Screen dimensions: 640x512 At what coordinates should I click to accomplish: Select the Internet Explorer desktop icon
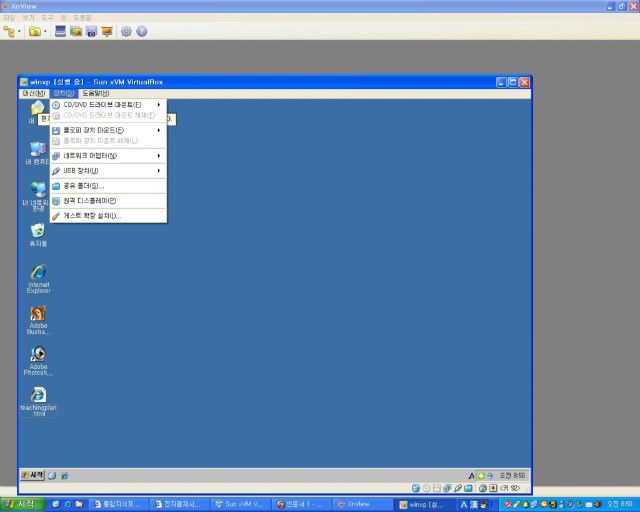tap(38, 279)
